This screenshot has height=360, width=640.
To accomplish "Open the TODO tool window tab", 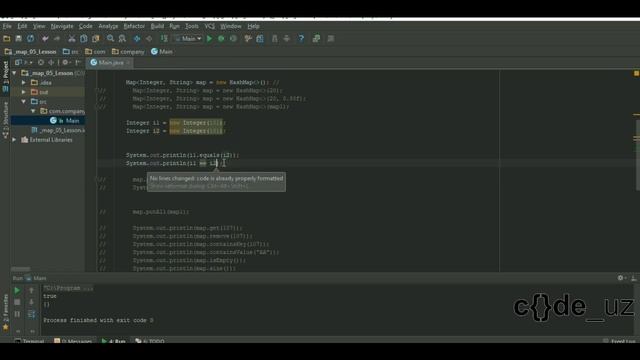I will [149, 341].
